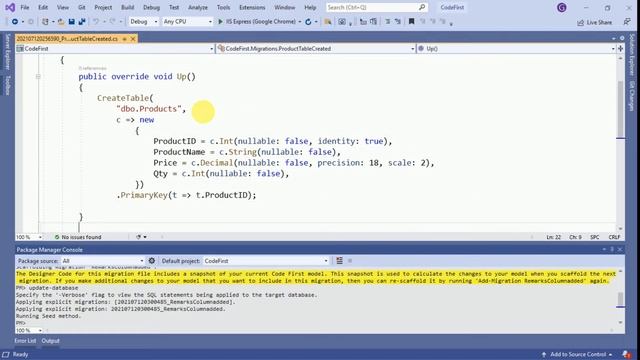Start debugging with IIS Express play icon

point(220,22)
